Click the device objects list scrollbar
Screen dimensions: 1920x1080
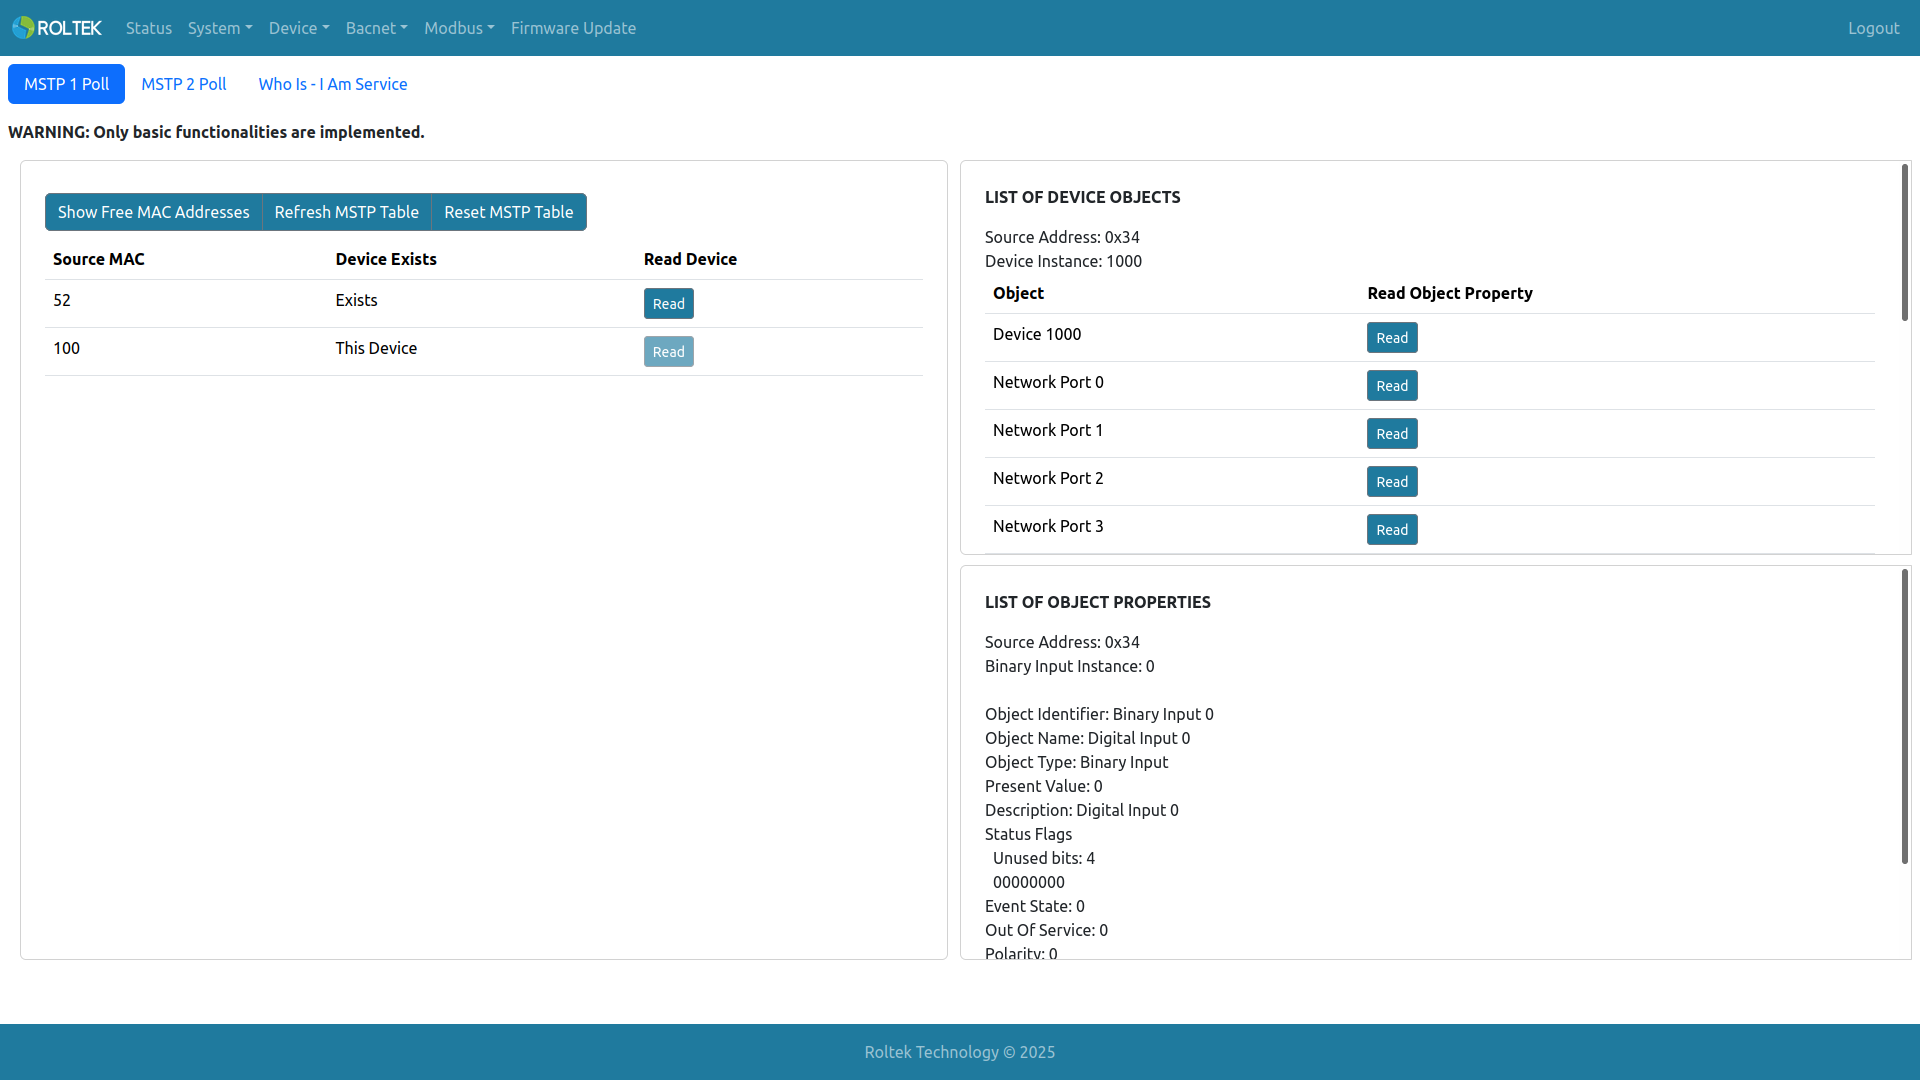[x=1905, y=243]
